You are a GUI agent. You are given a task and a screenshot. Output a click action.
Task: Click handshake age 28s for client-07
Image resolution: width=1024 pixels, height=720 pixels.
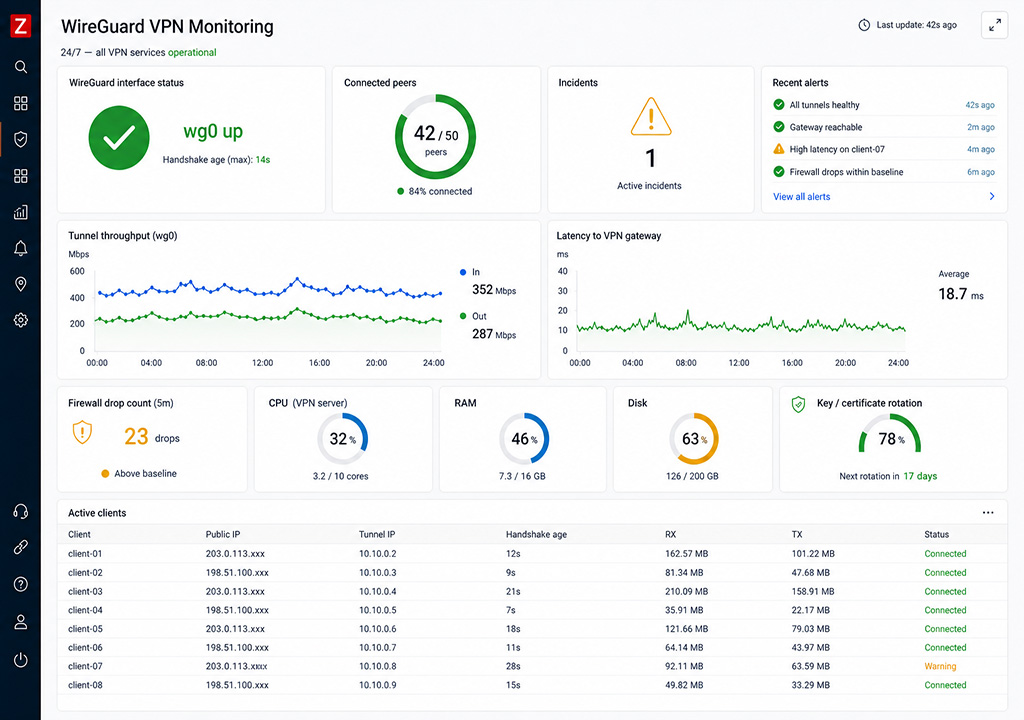click(x=513, y=666)
